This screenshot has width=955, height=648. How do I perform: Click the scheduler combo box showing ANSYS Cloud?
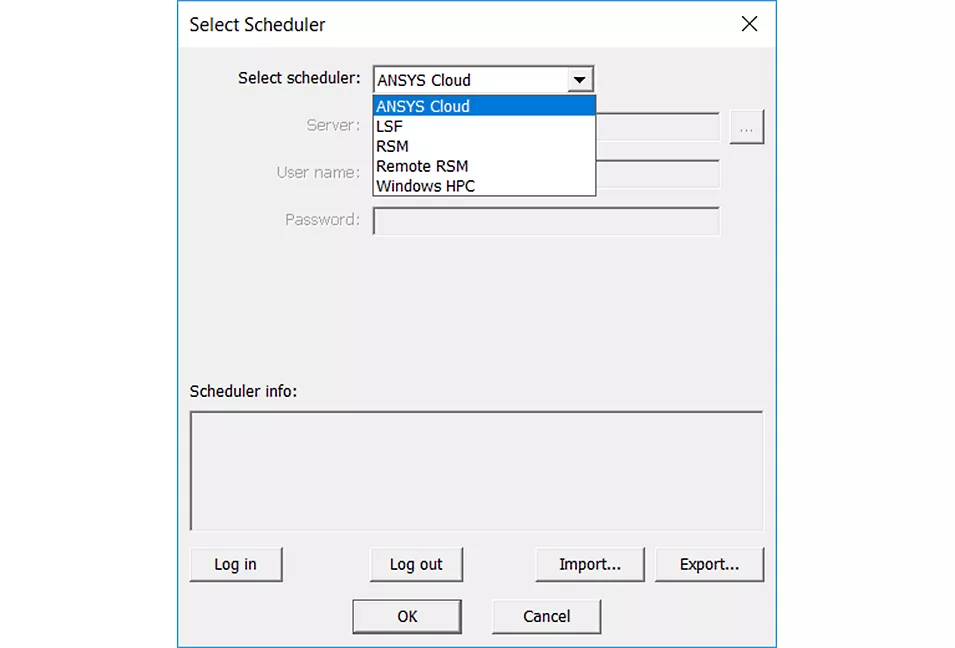pos(468,80)
